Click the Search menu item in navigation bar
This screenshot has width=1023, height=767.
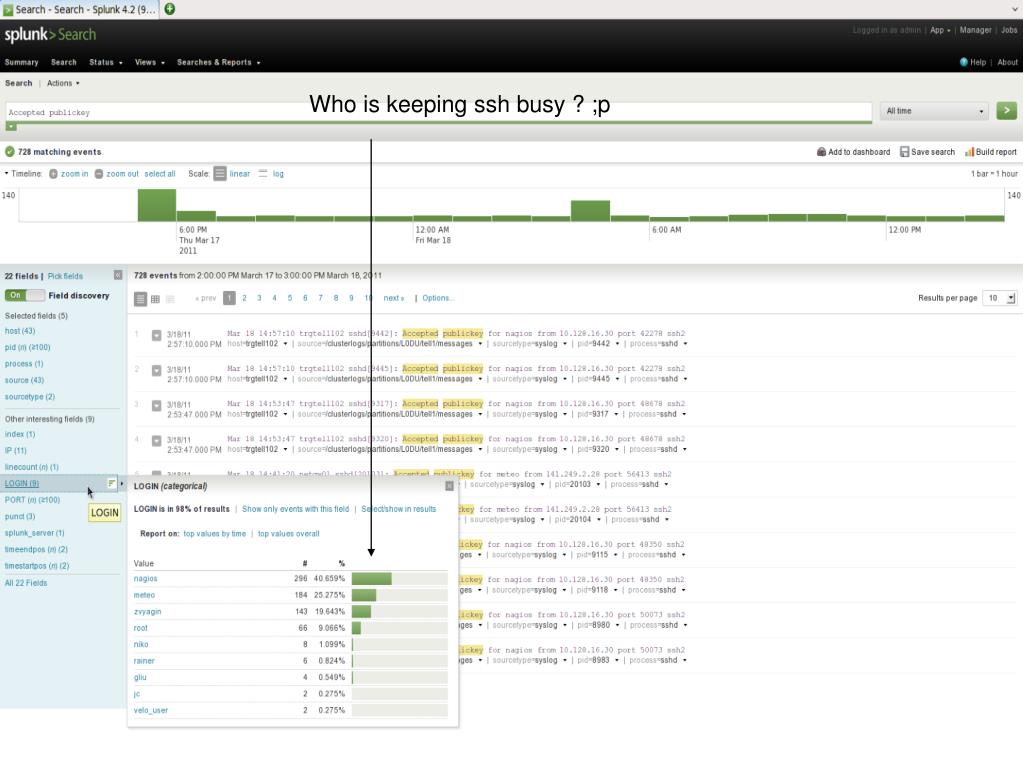point(63,63)
